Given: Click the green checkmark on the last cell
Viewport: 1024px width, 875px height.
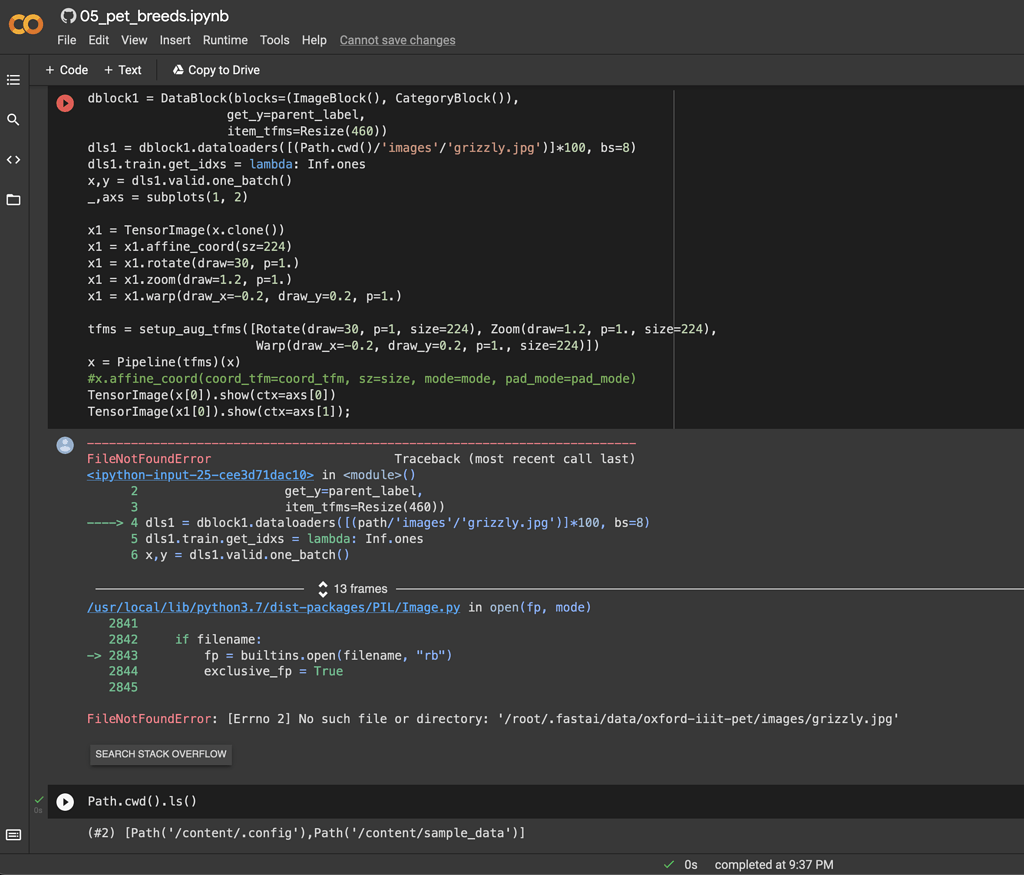Looking at the screenshot, I should [38, 800].
